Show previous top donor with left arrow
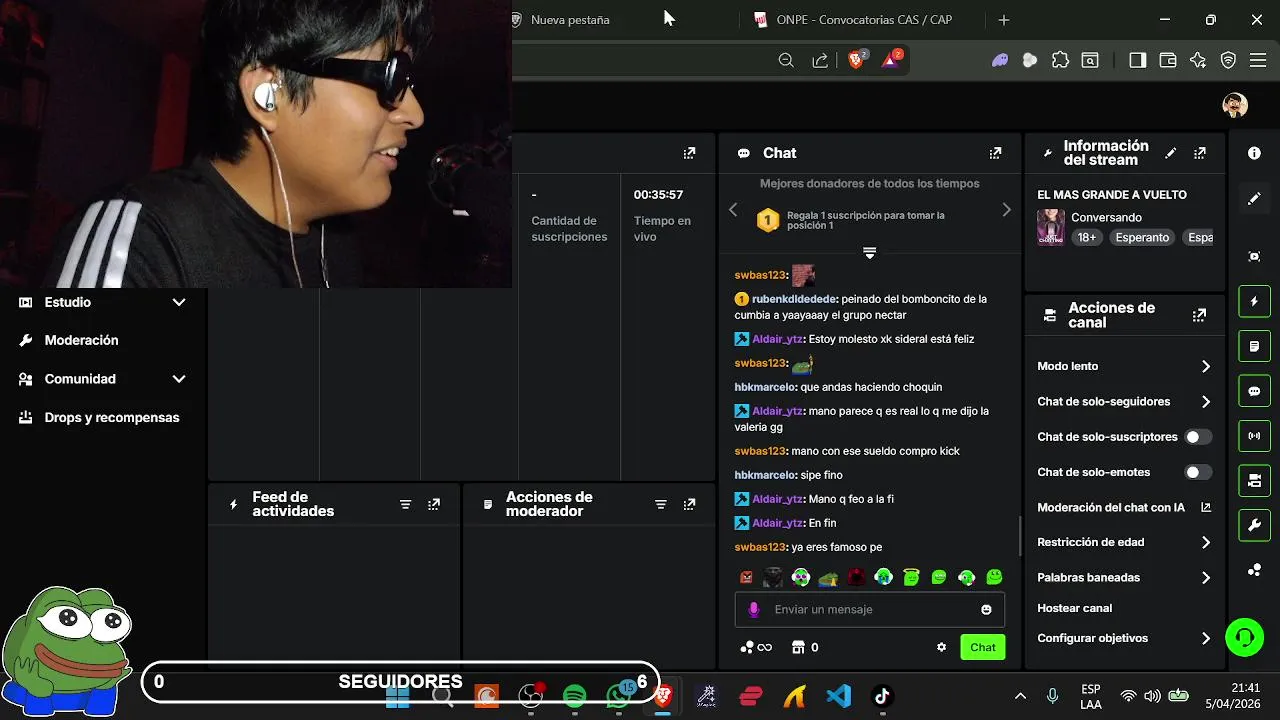1280x720 pixels. (x=733, y=210)
